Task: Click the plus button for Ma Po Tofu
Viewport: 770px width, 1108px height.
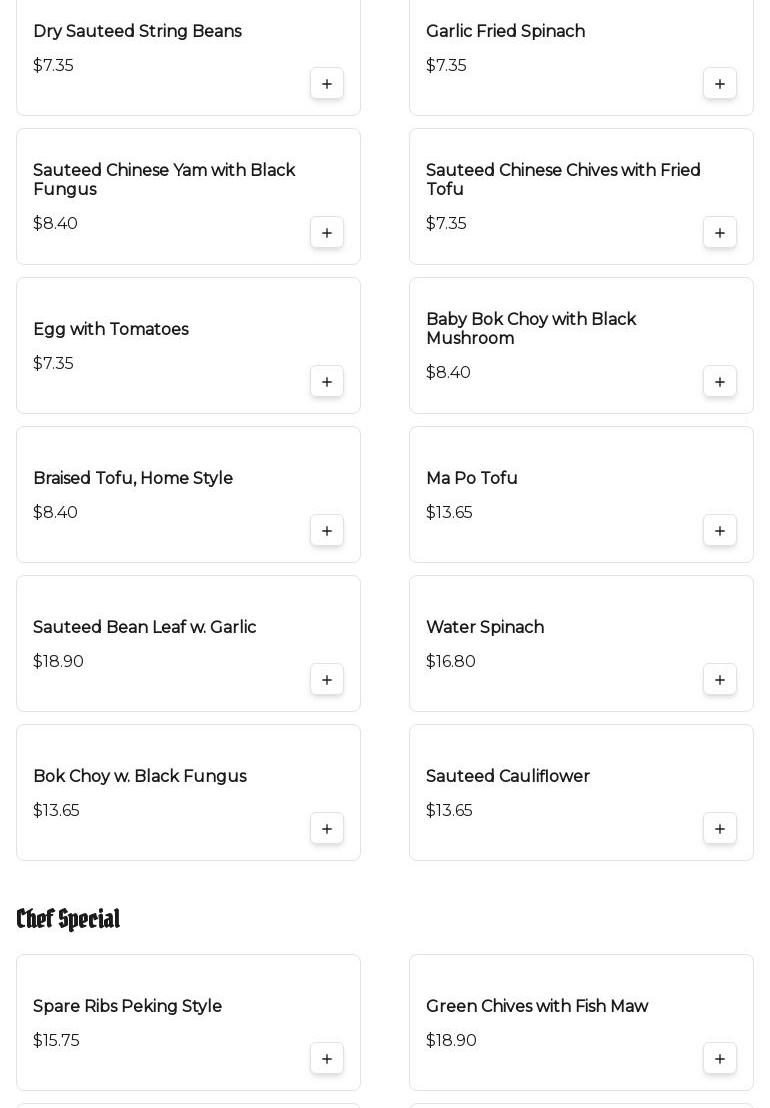Action: (x=720, y=531)
